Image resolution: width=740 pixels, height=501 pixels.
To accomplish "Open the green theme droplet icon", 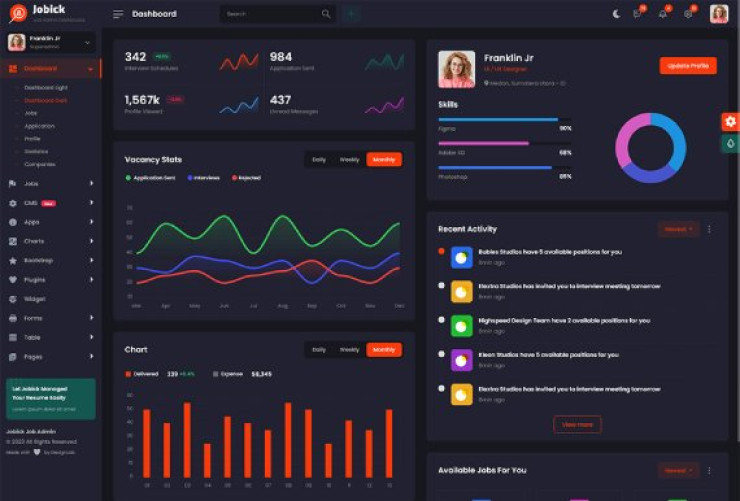I will [x=730, y=144].
